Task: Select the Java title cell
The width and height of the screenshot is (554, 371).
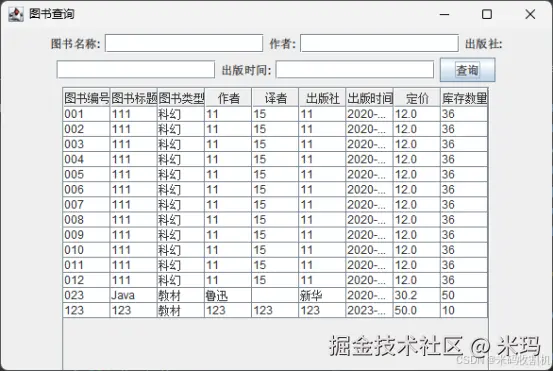Action: pos(134,295)
